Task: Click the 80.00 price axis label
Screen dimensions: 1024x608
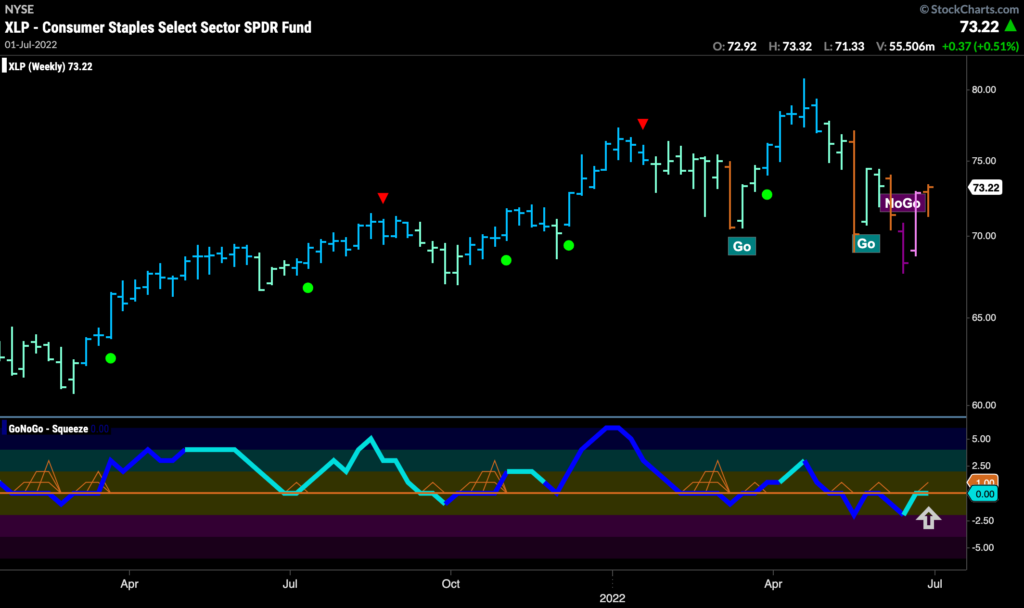Action: click(984, 89)
